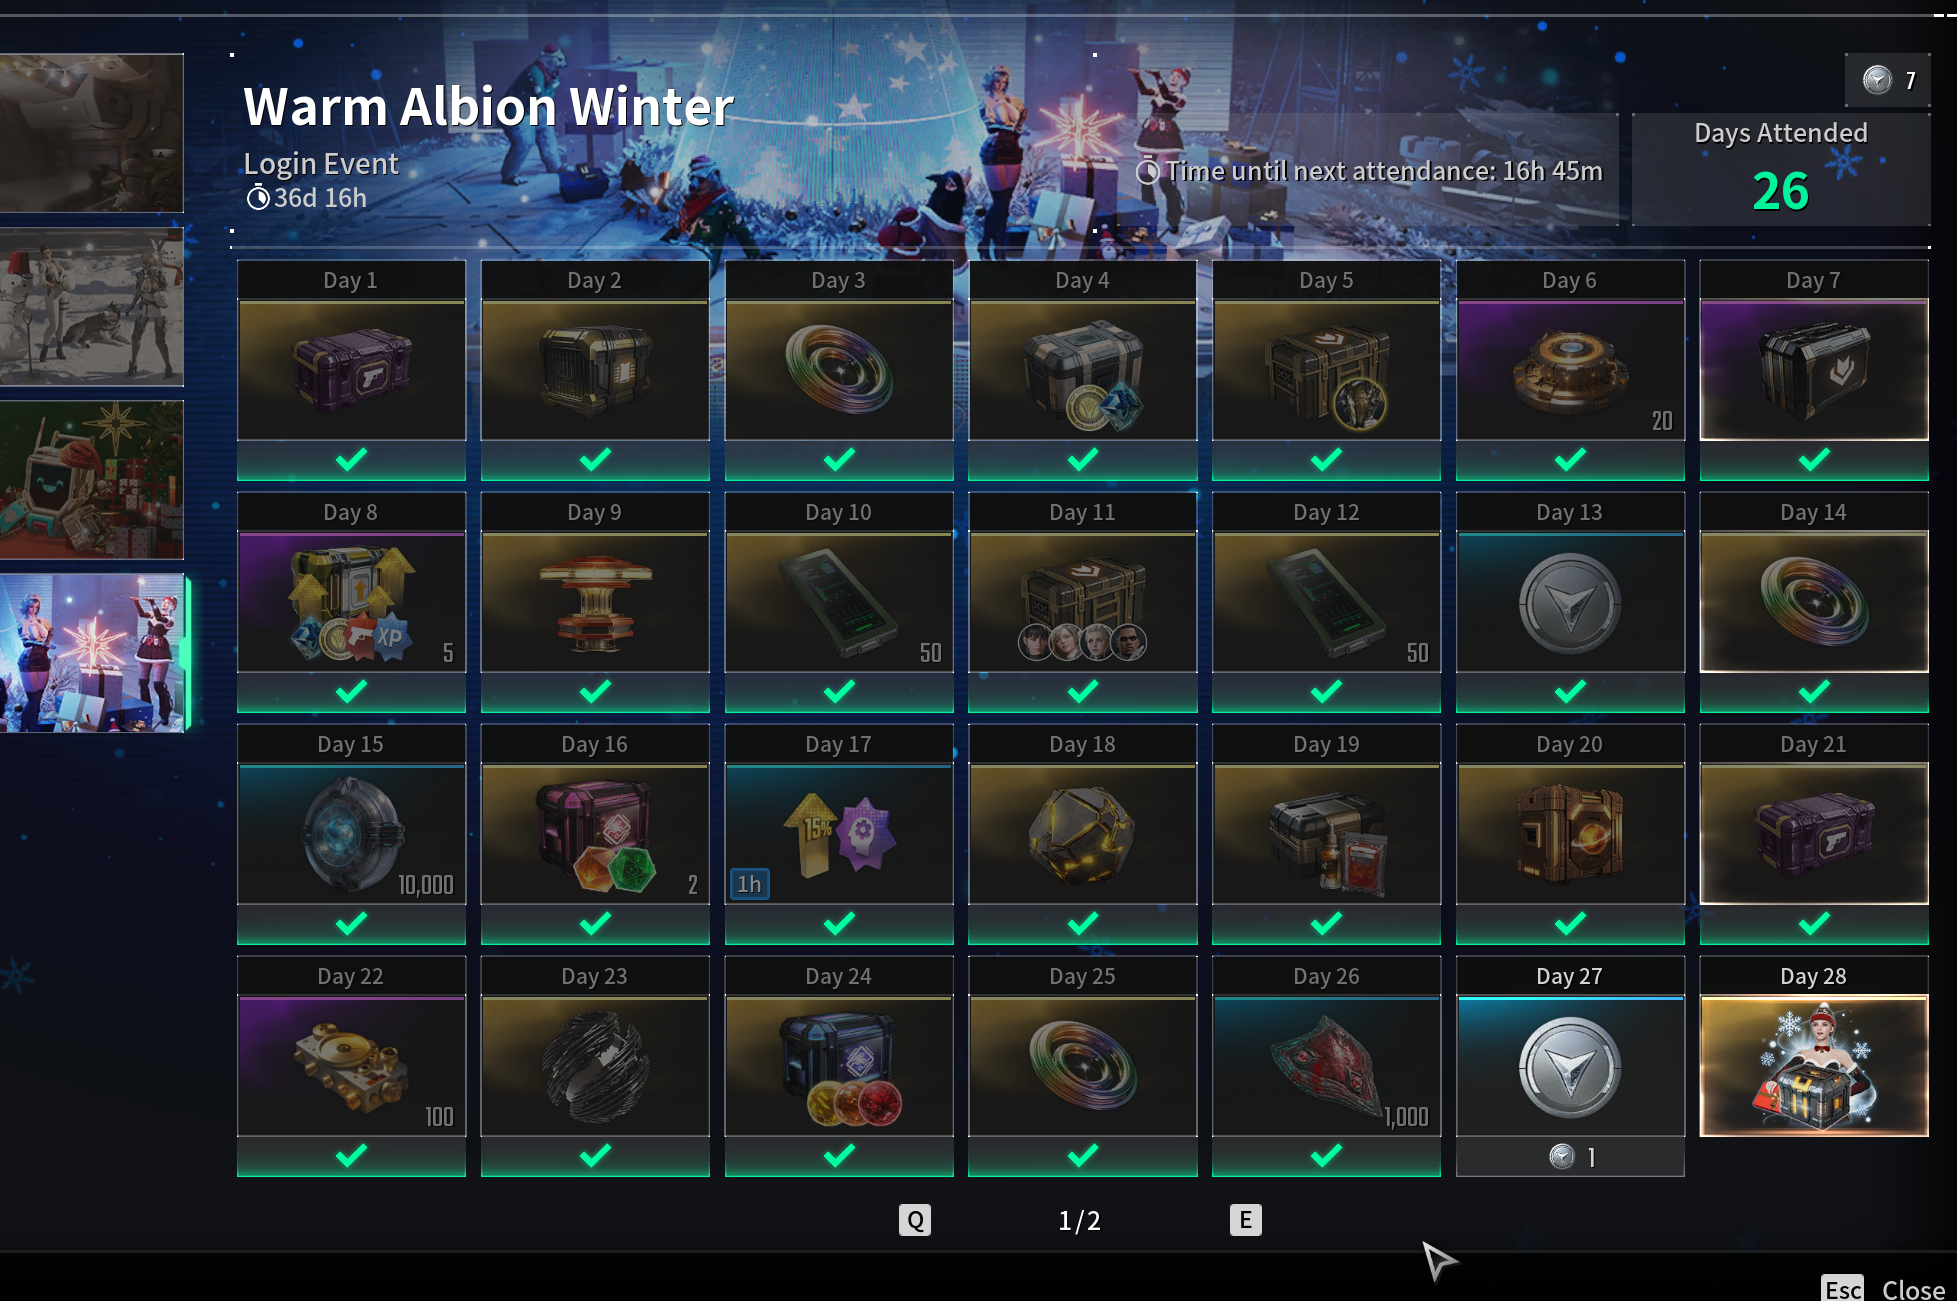Screen dimensions: 1957x1301
Task: Click the Day 15 blue orb 10,000 reward
Action: click(x=351, y=834)
